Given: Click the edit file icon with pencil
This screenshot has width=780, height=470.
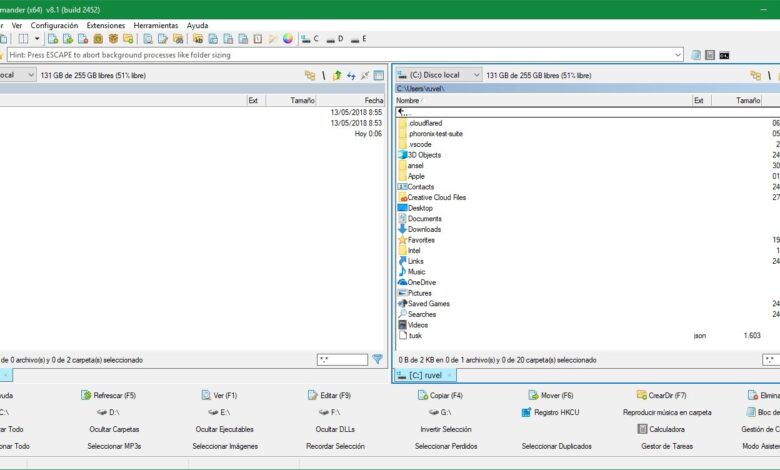Looking at the screenshot, I should (x=163, y=39).
